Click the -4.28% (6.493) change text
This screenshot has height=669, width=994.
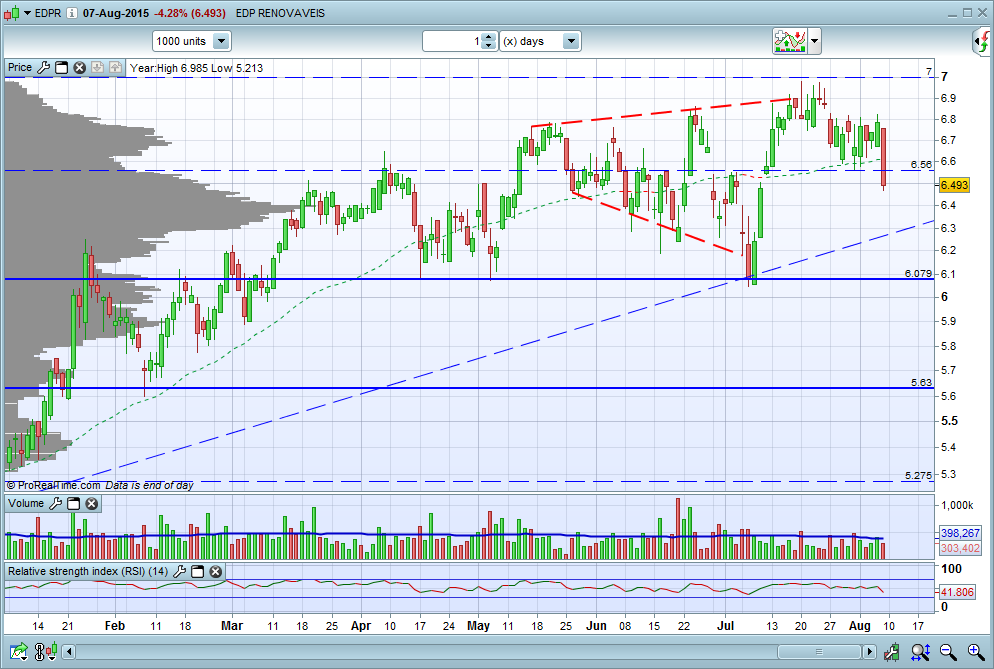click(190, 13)
